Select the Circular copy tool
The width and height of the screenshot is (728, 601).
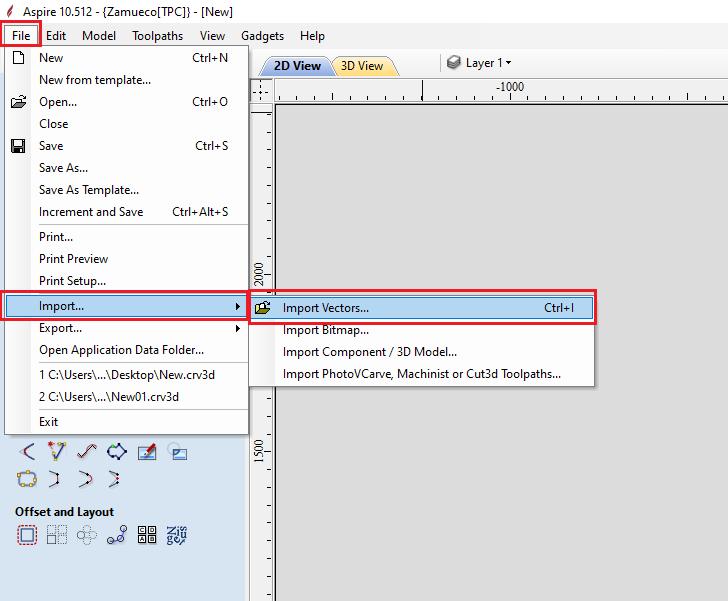[x=87, y=535]
